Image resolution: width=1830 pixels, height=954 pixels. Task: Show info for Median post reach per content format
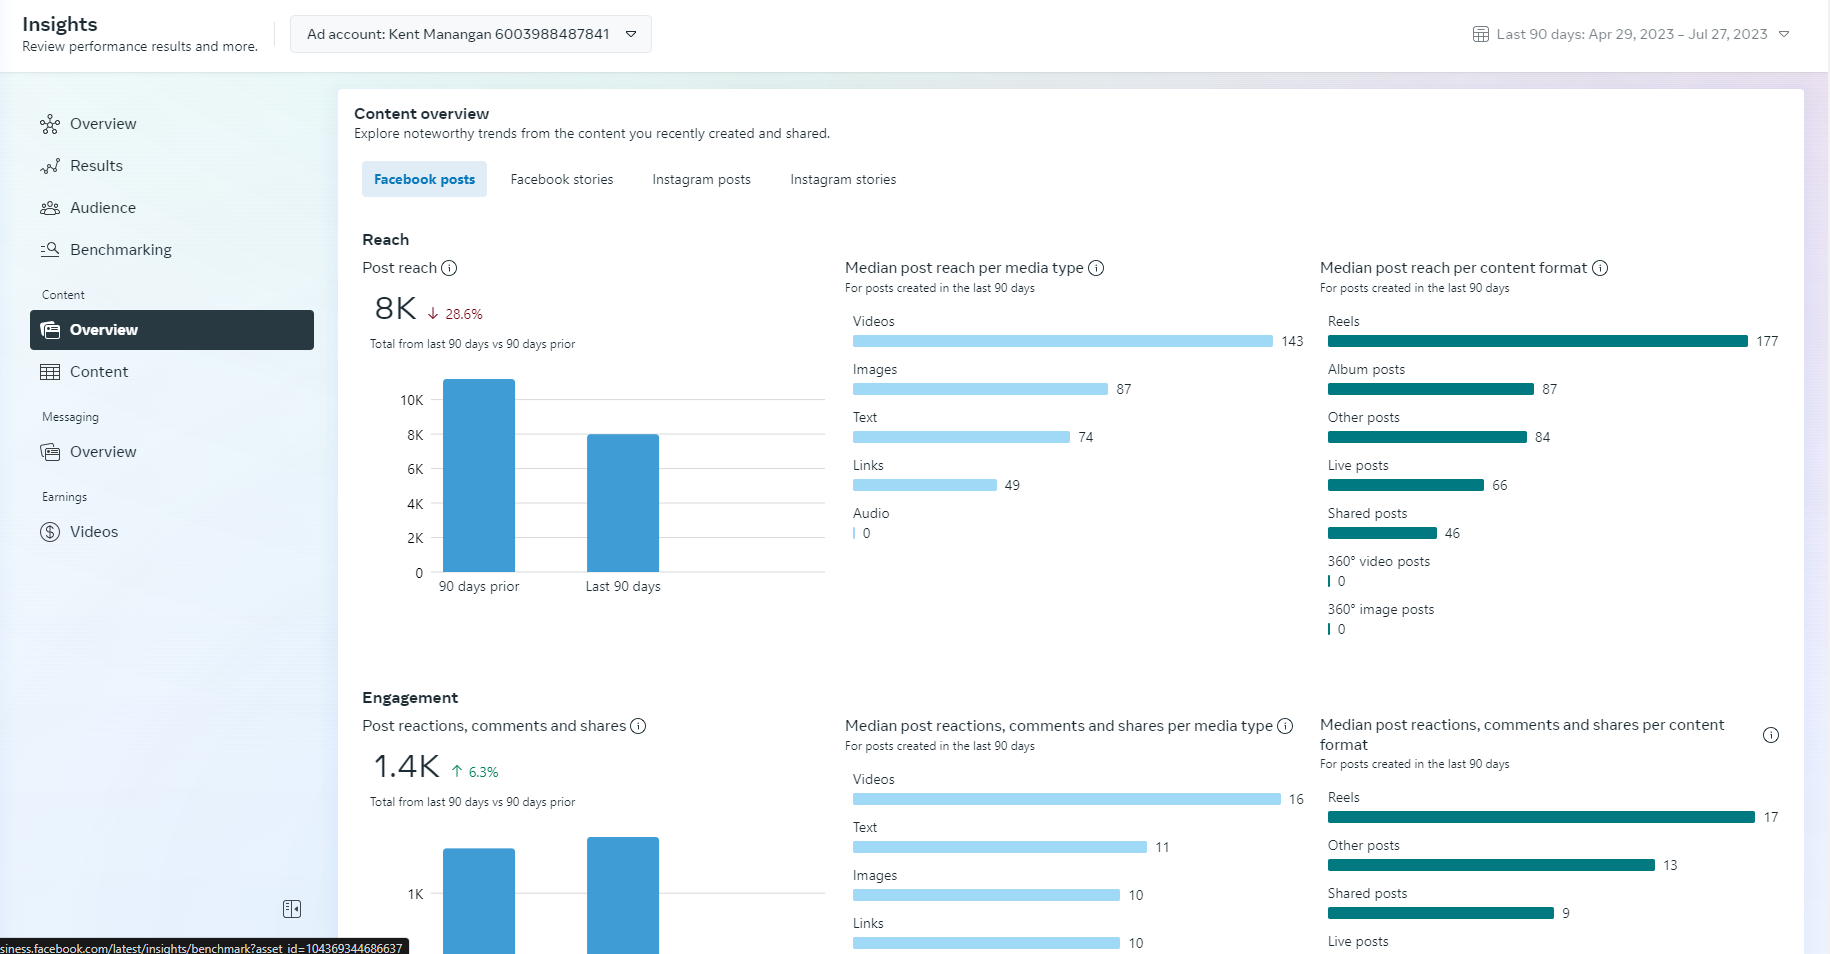tap(1600, 268)
